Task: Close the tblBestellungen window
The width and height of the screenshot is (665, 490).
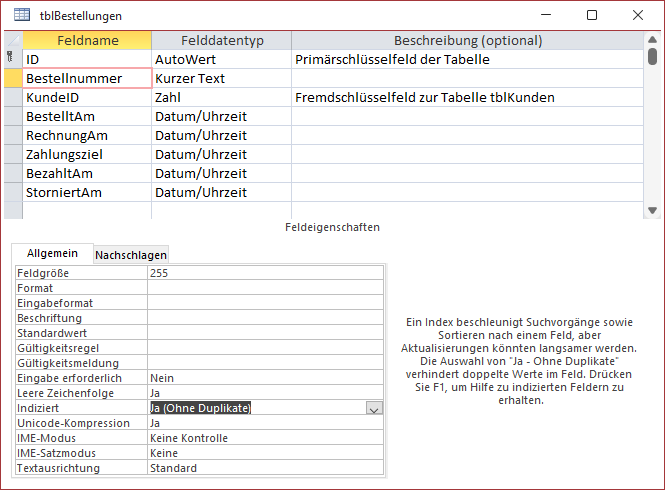Action: point(638,15)
